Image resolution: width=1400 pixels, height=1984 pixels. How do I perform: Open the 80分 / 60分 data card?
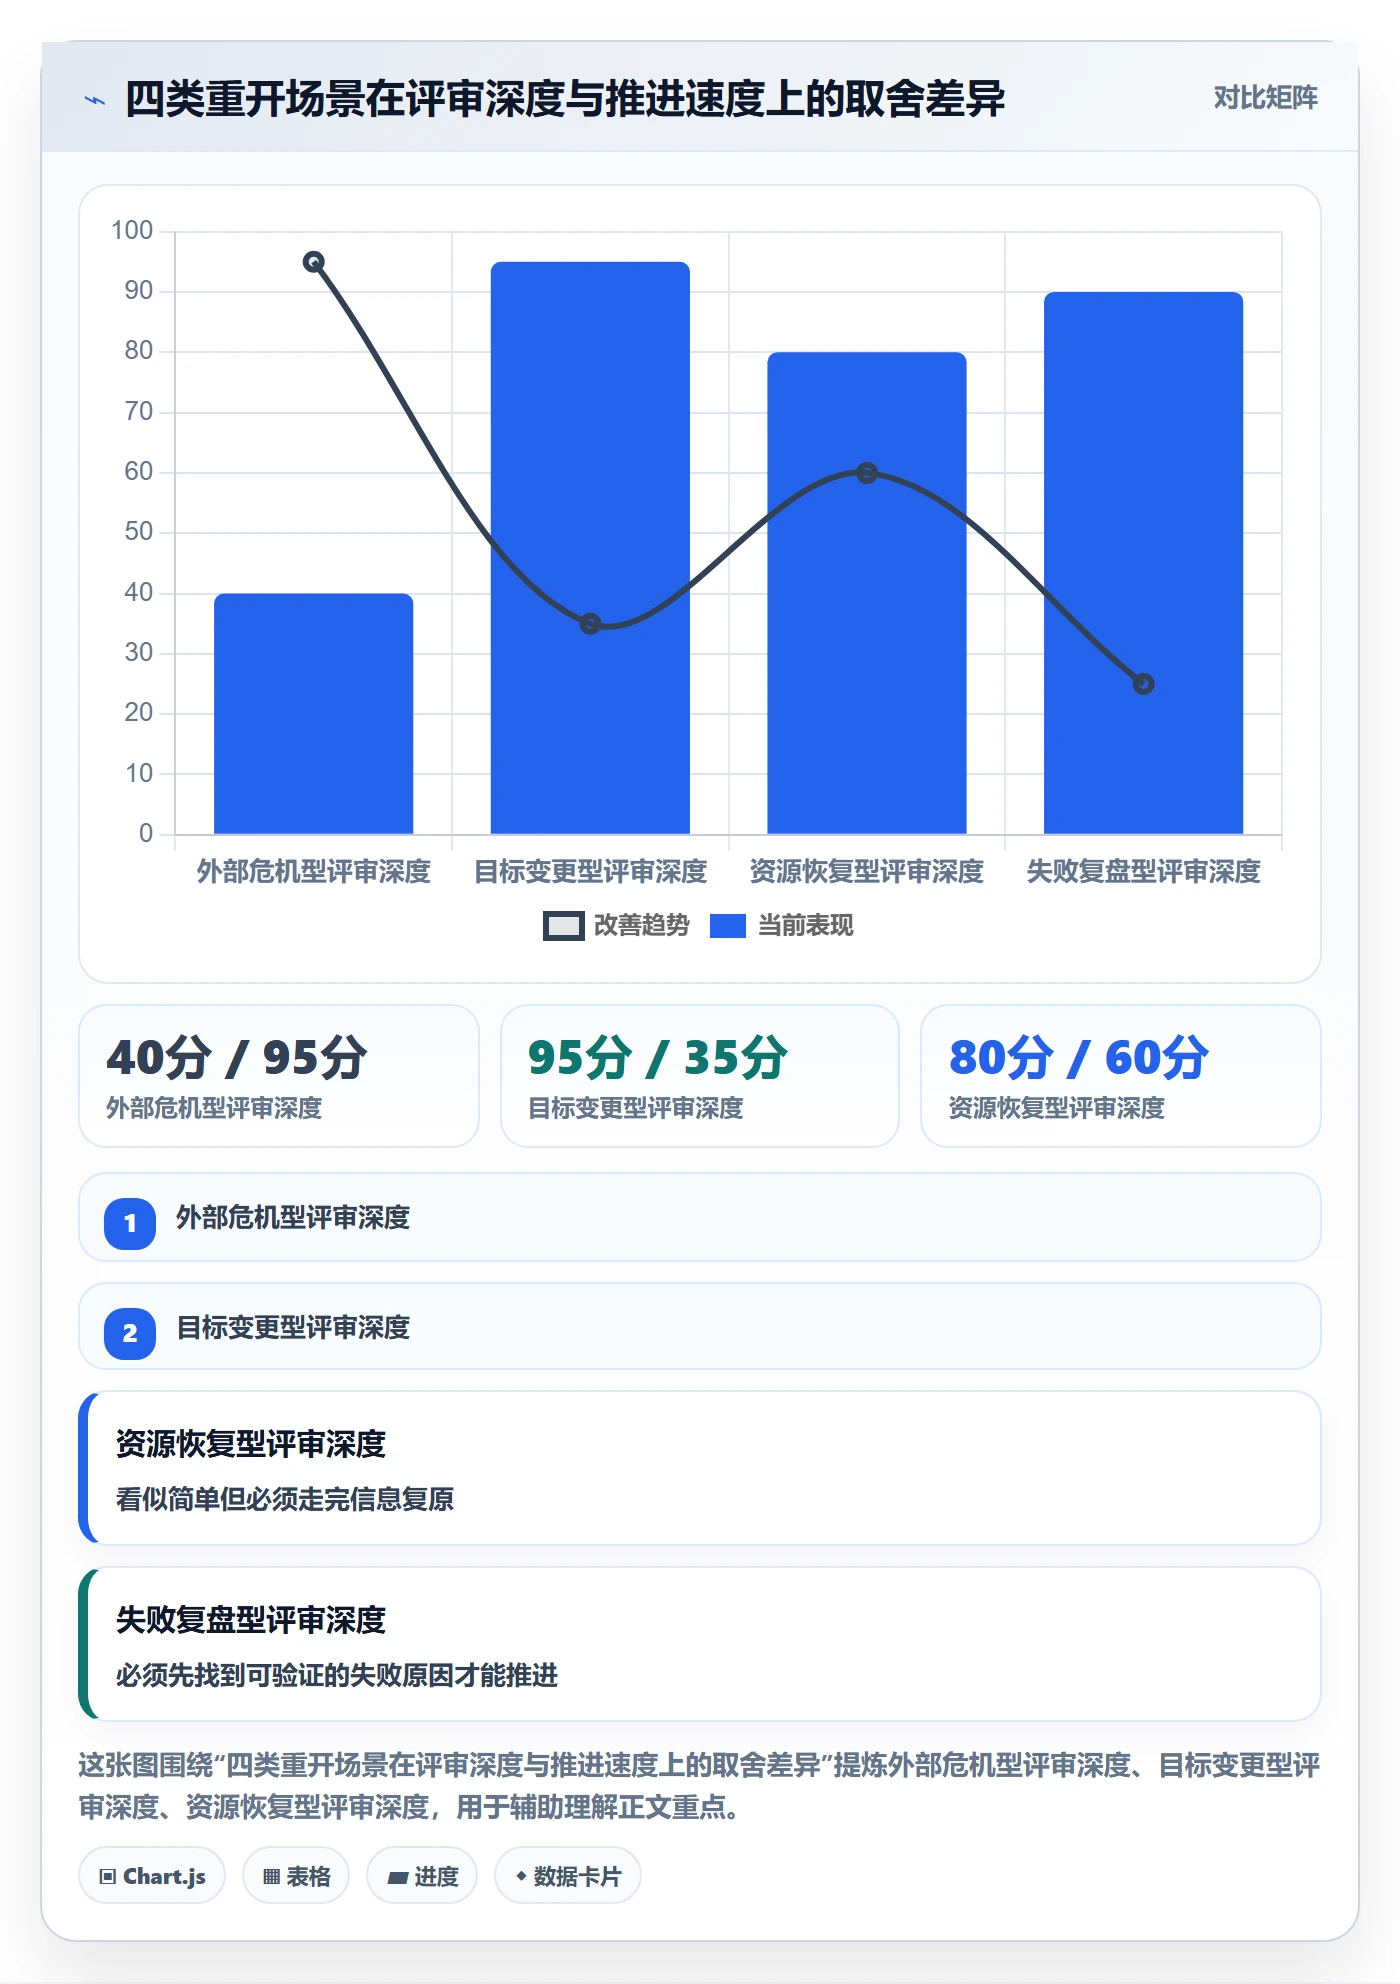[1121, 1076]
